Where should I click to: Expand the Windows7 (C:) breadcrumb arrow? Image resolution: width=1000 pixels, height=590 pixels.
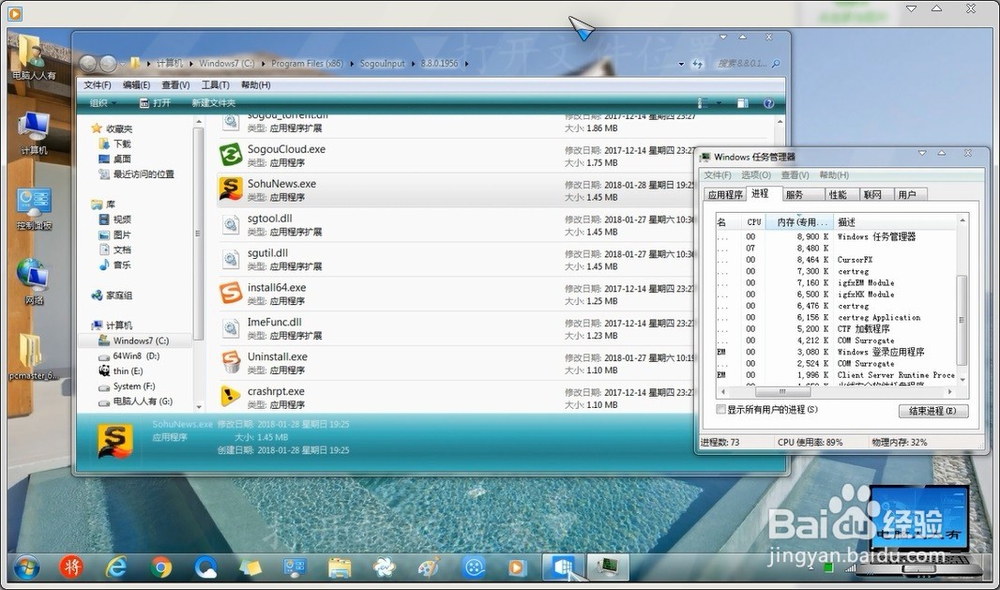point(263,64)
